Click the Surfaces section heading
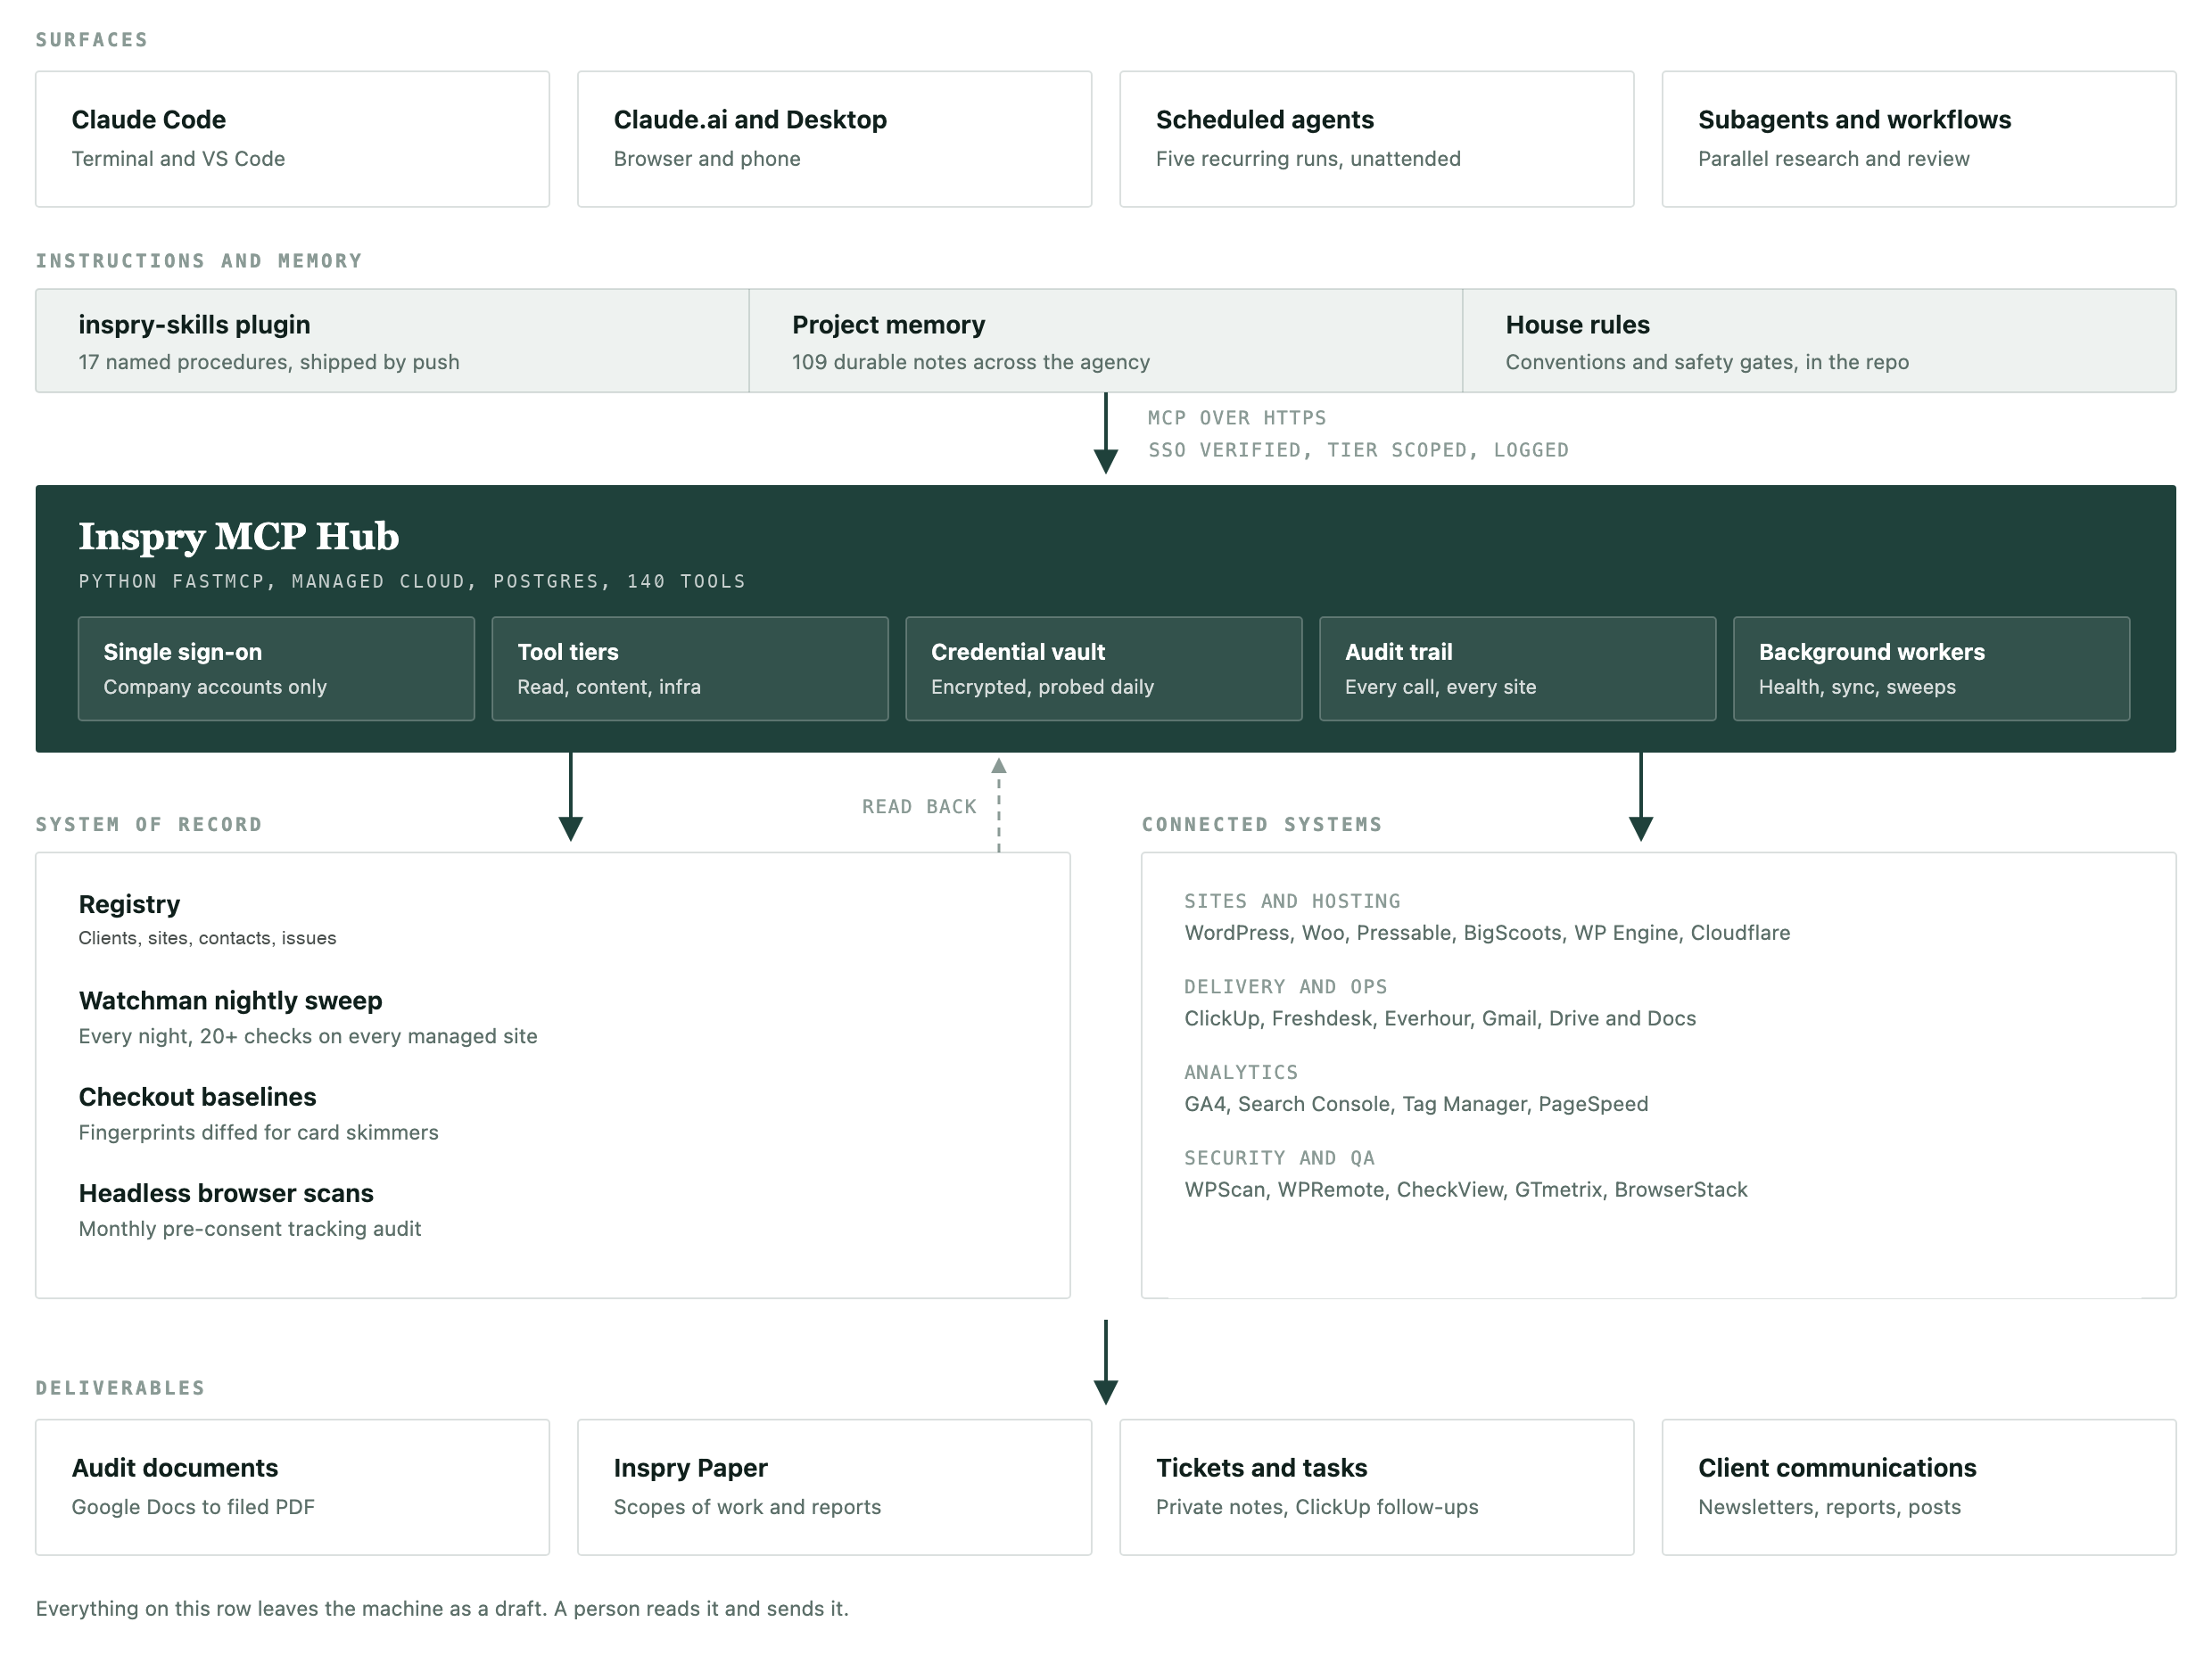The height and width of the screenshot is (1655, 2212). click(x=92, y=40)
